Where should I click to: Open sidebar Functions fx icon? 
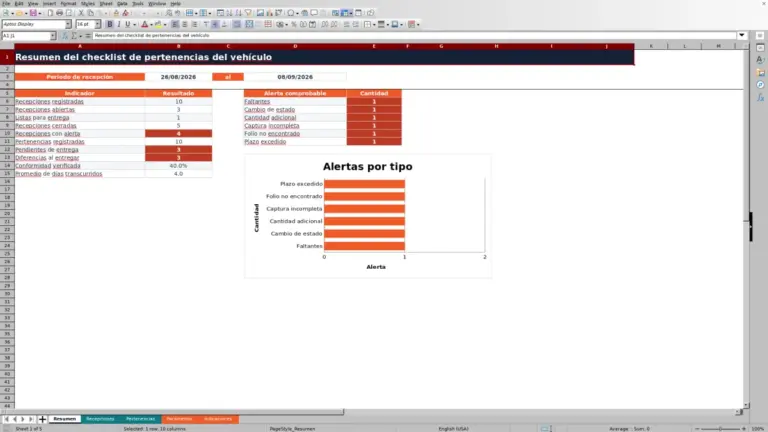pos(760,98)
